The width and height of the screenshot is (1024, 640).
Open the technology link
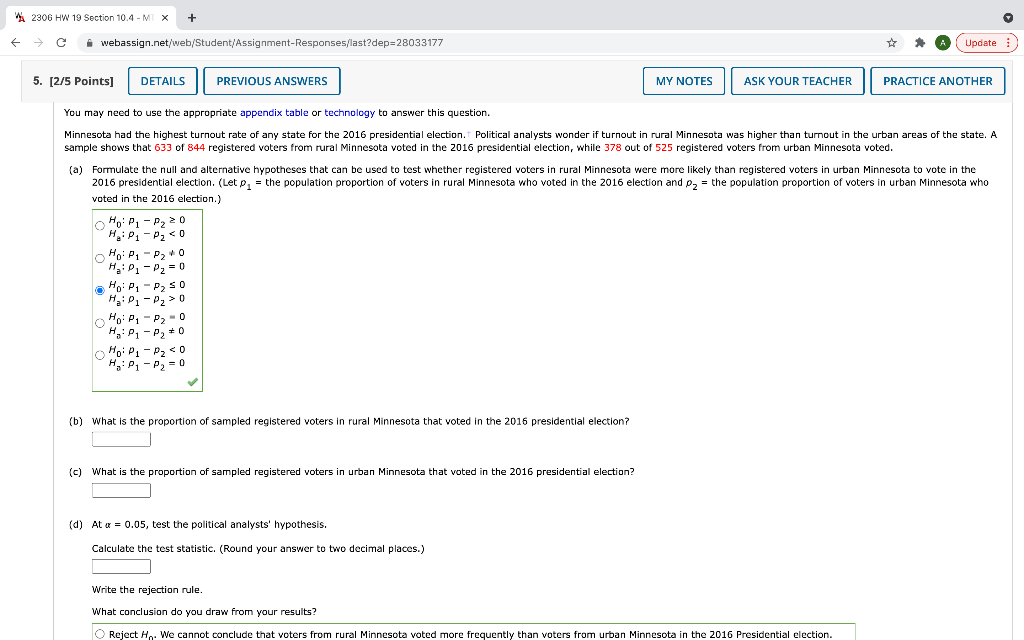[349, 112]
